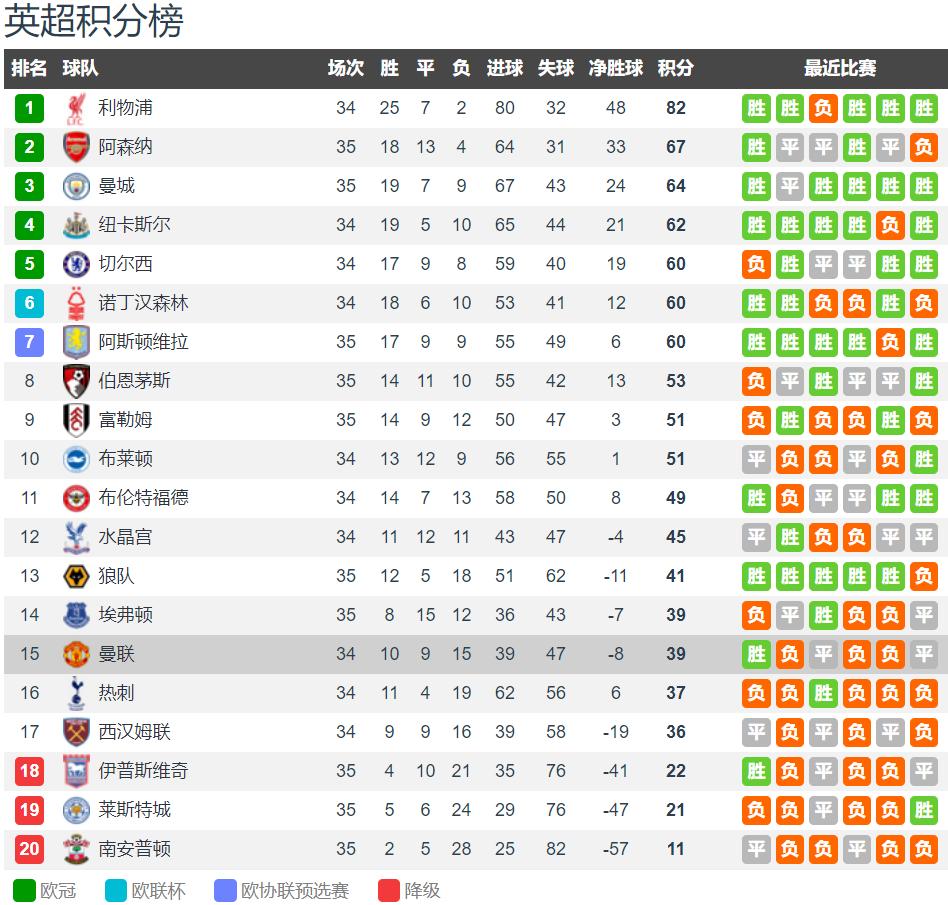Click the Liverpool club crest icon
Screen dimensions: 948x905
click(76, 109)
